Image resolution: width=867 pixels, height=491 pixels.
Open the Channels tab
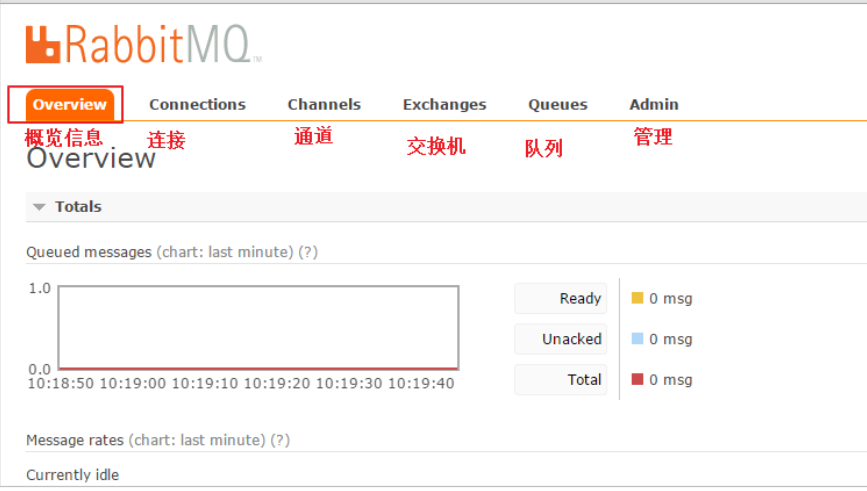click(x=324, y=104)
